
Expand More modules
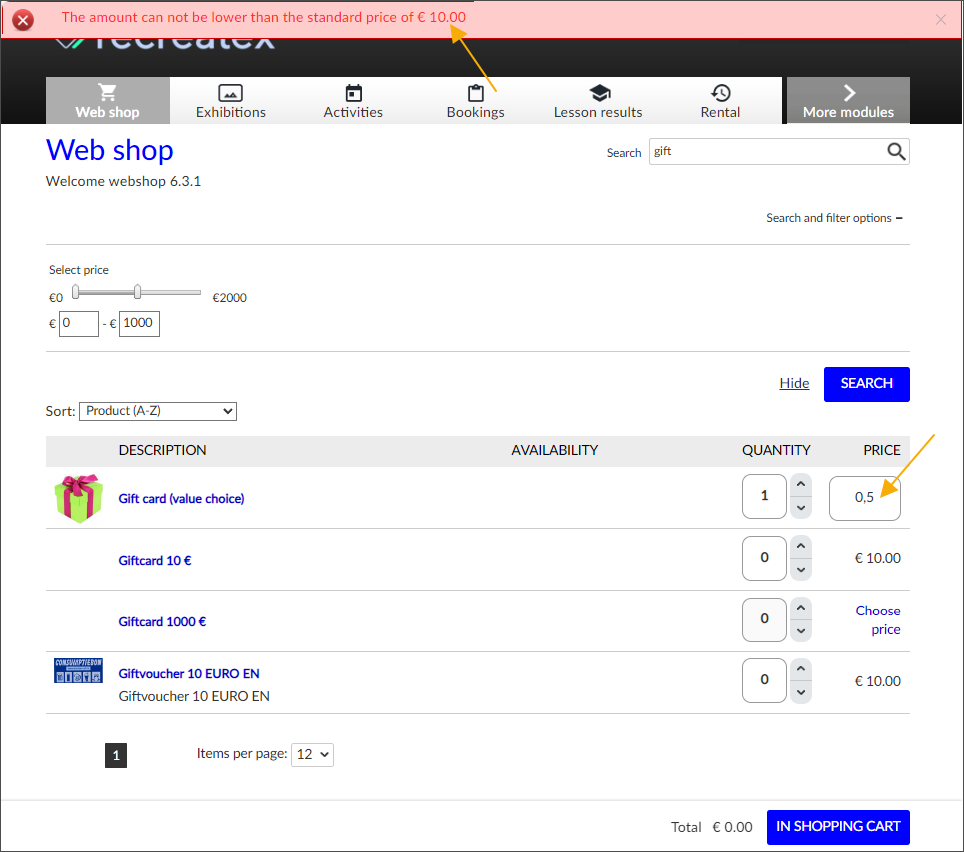pos(848,101)
